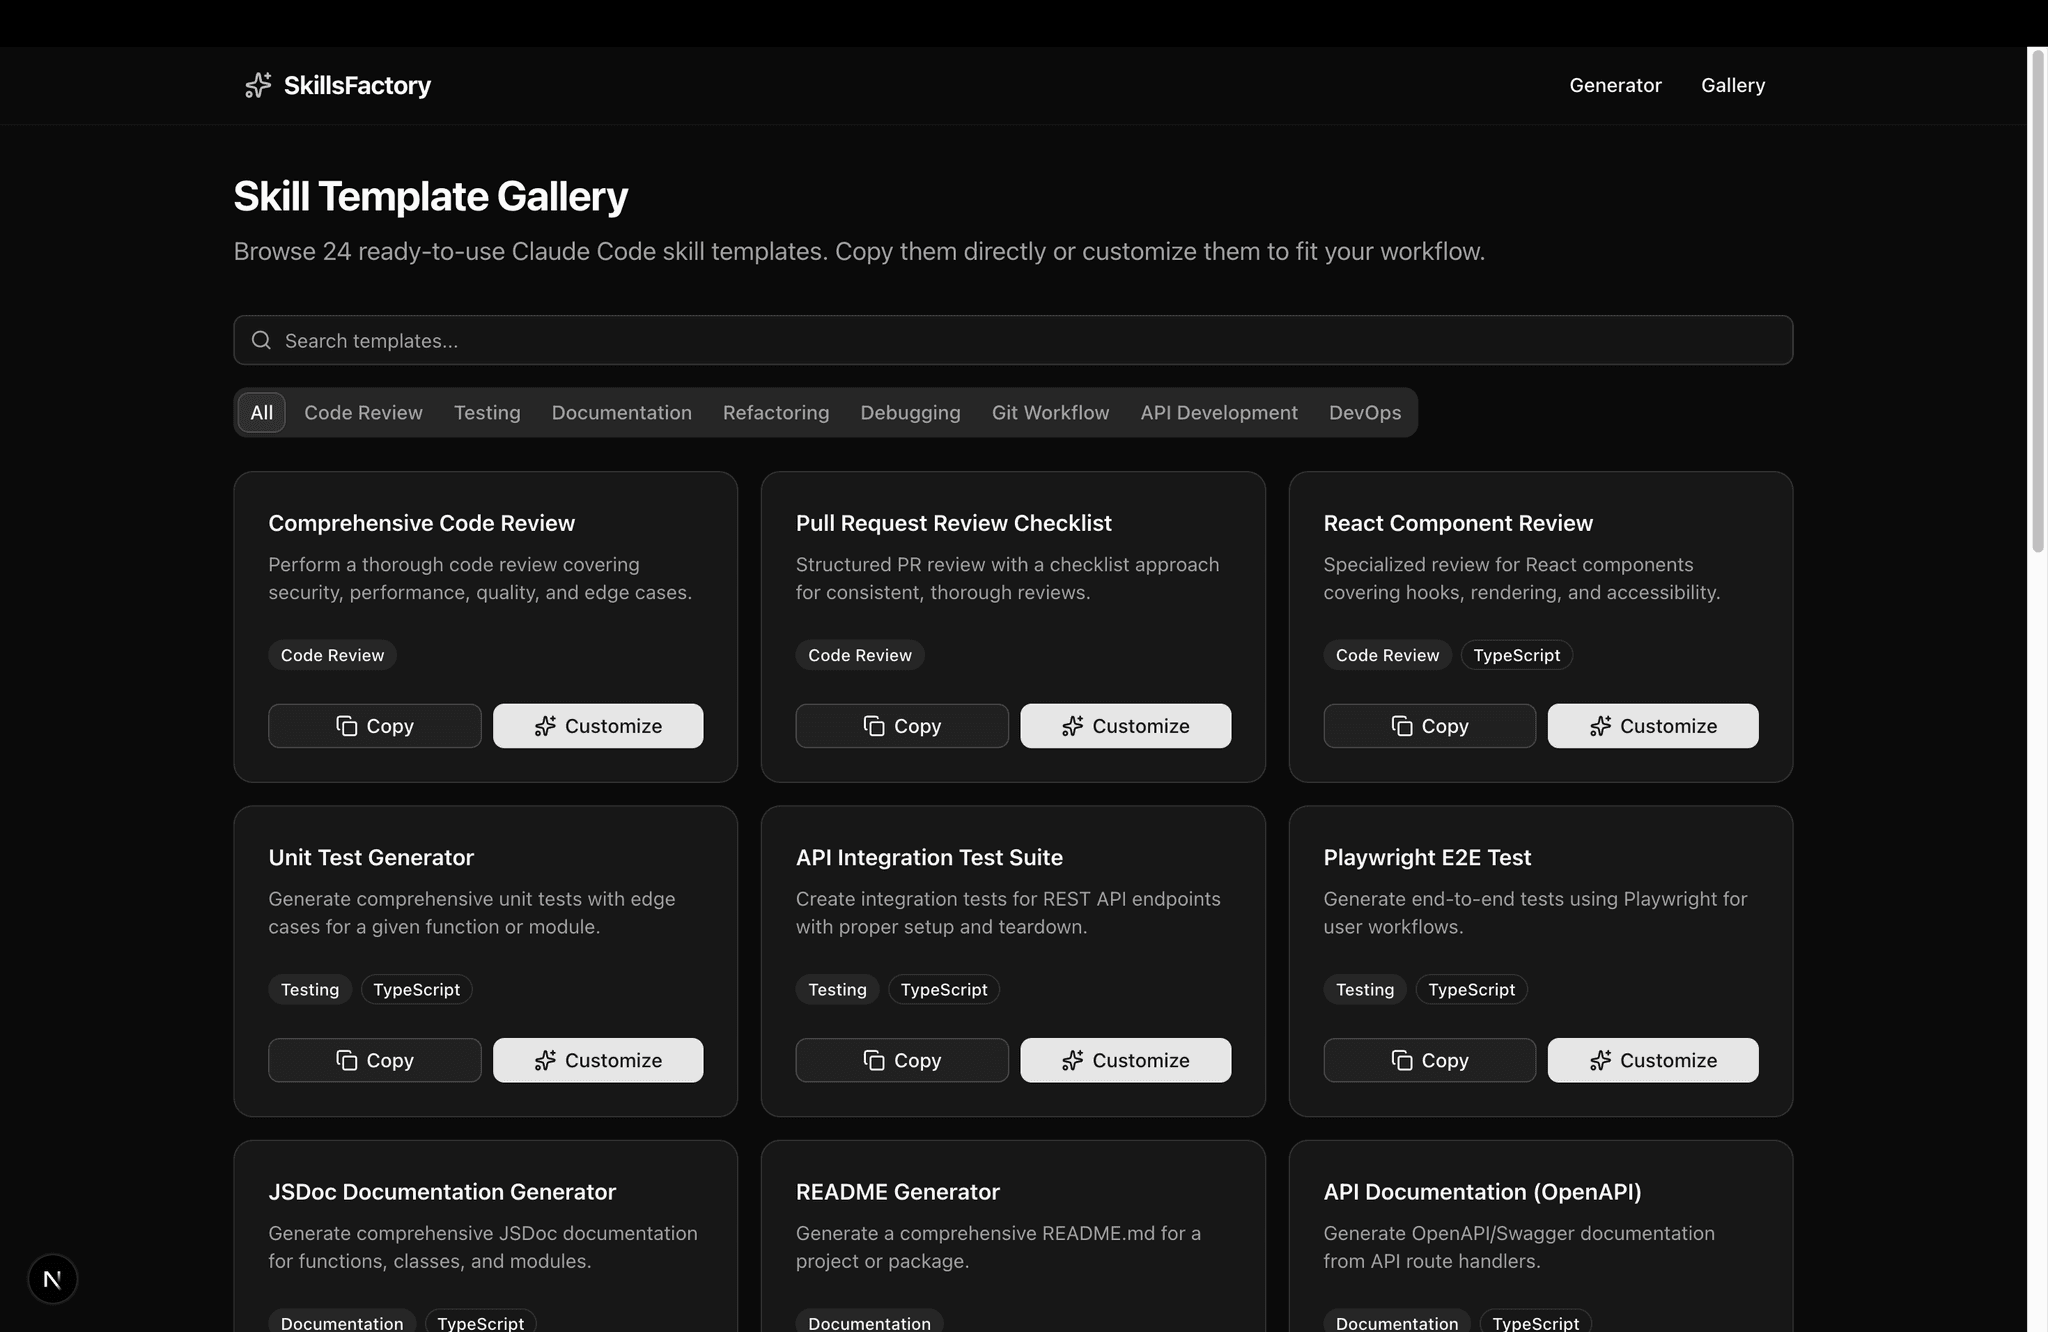Select the All filter tab
Screen dimensions: 2048x1332
[261, 413]
